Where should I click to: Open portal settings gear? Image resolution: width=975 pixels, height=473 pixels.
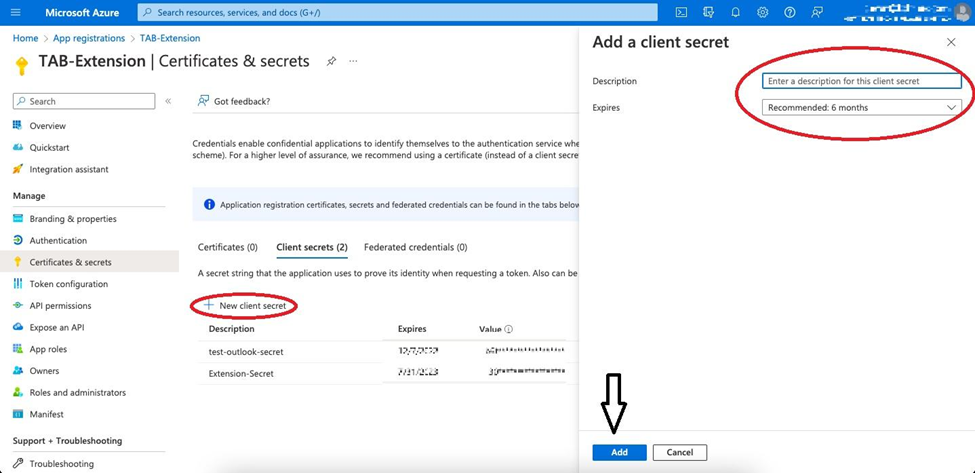(x=762, y=12)
